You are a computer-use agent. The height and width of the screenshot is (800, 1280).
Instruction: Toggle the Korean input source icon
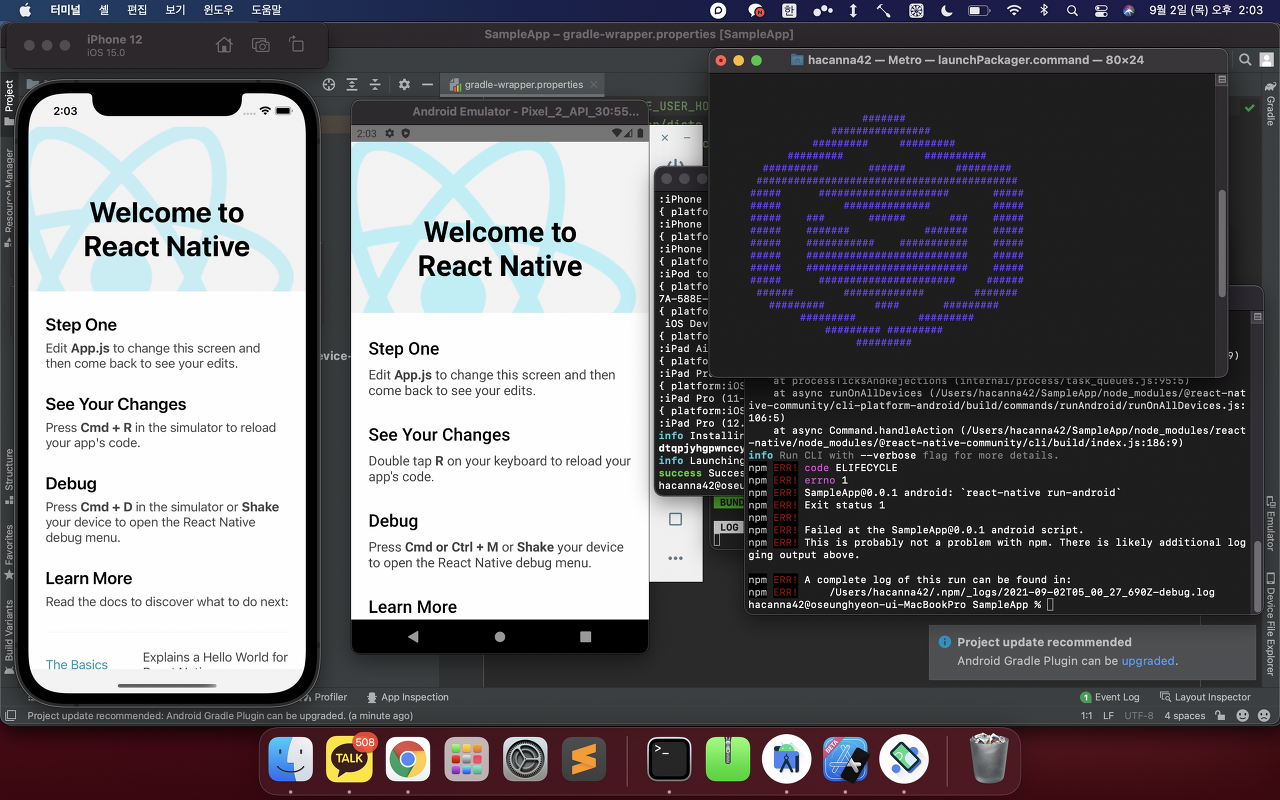pos(790,10)
